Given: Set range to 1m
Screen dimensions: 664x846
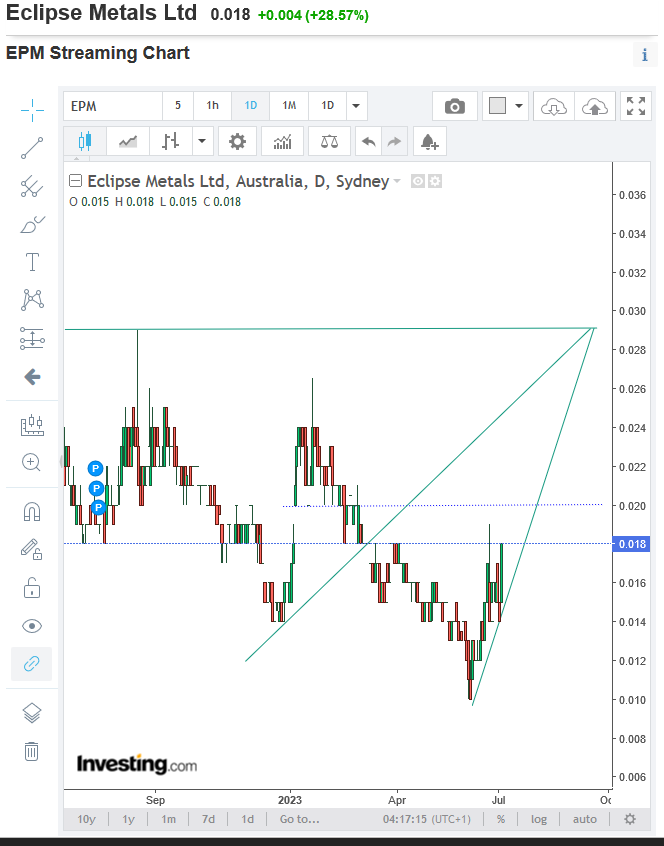Looking at the screenshot, I should coord(168,819).
